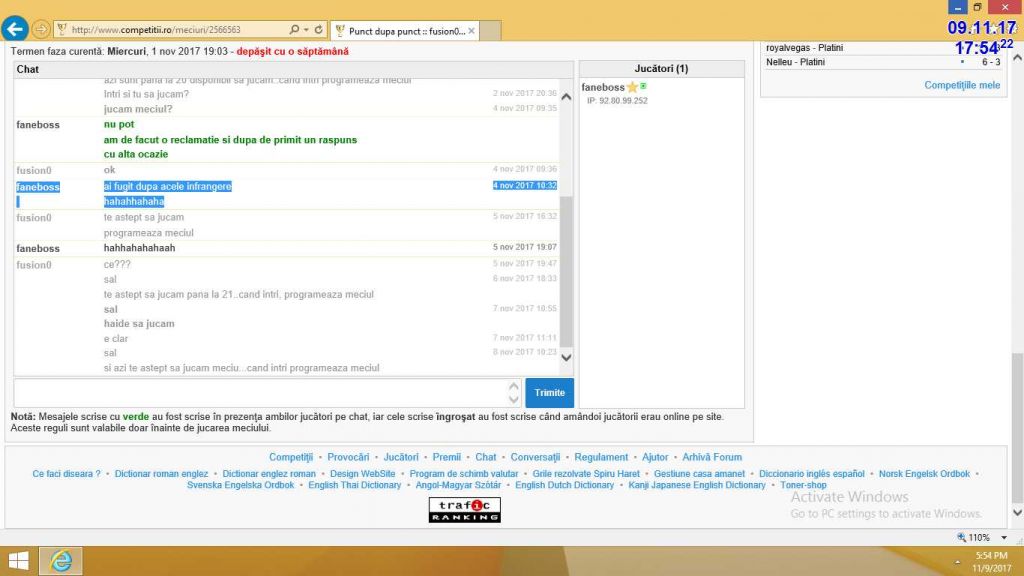Click the browser Forward arrow button
The image size is (1024, 576).
click(x=41, y=29)
